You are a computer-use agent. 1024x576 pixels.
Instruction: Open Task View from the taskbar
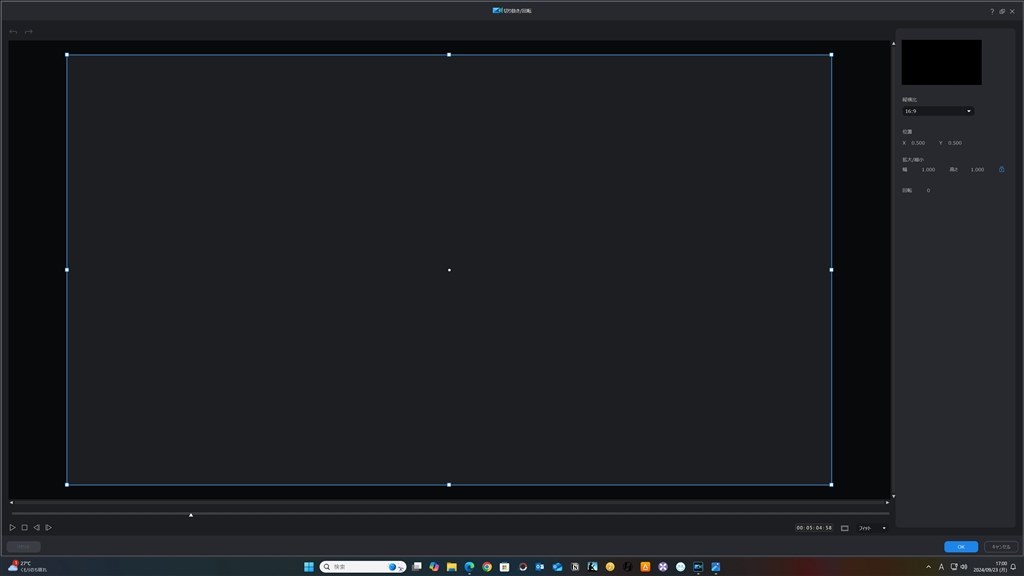point(417,567)
